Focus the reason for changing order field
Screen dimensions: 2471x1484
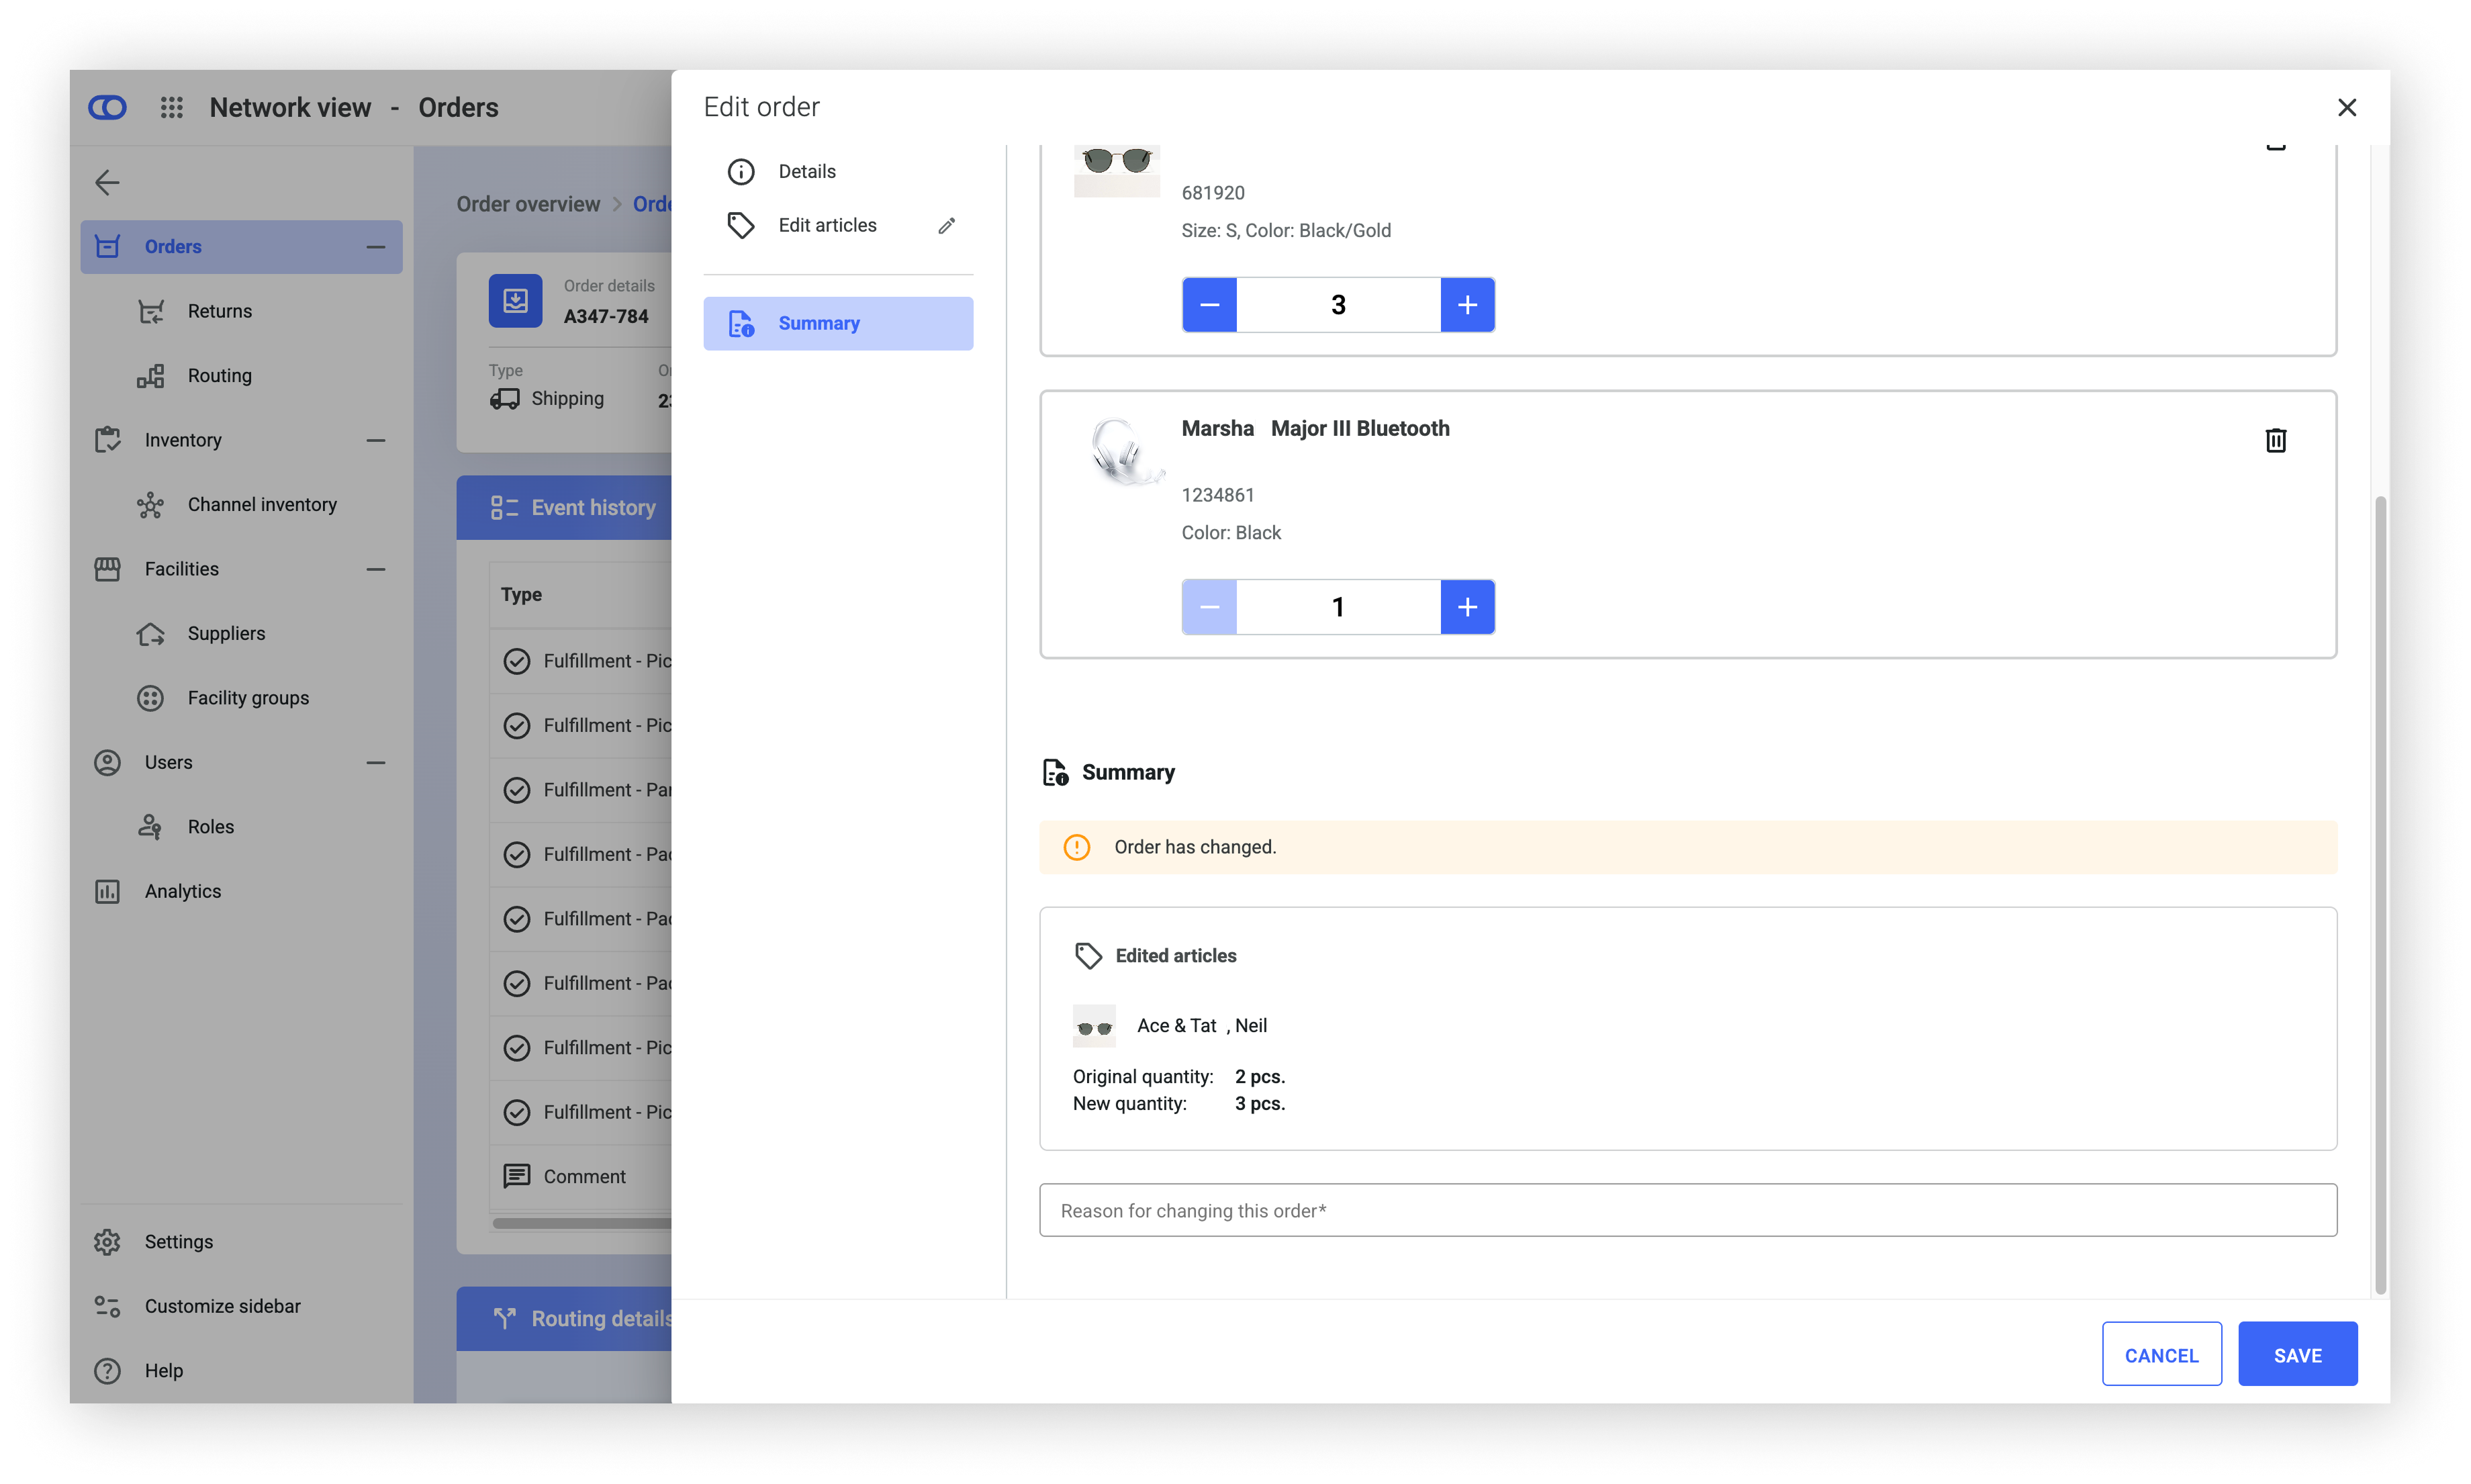(x=1687, y=1210)
